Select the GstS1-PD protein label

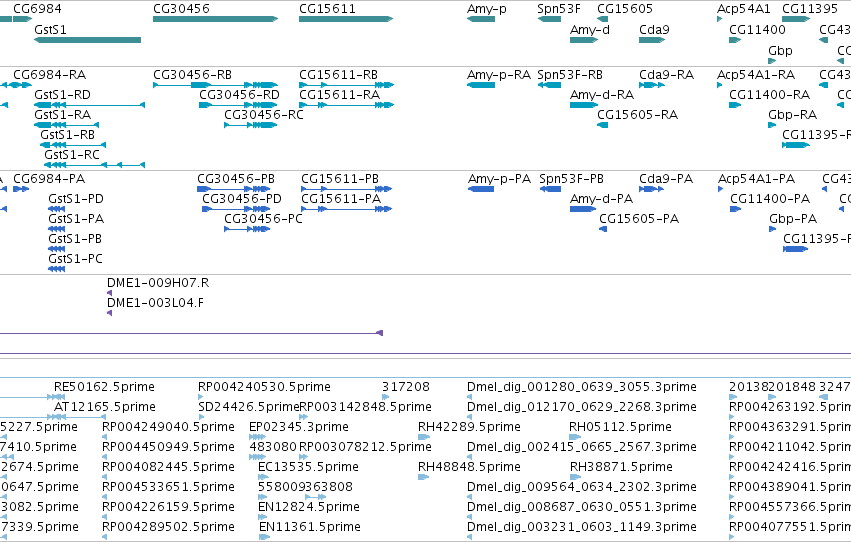click(76, 199)
